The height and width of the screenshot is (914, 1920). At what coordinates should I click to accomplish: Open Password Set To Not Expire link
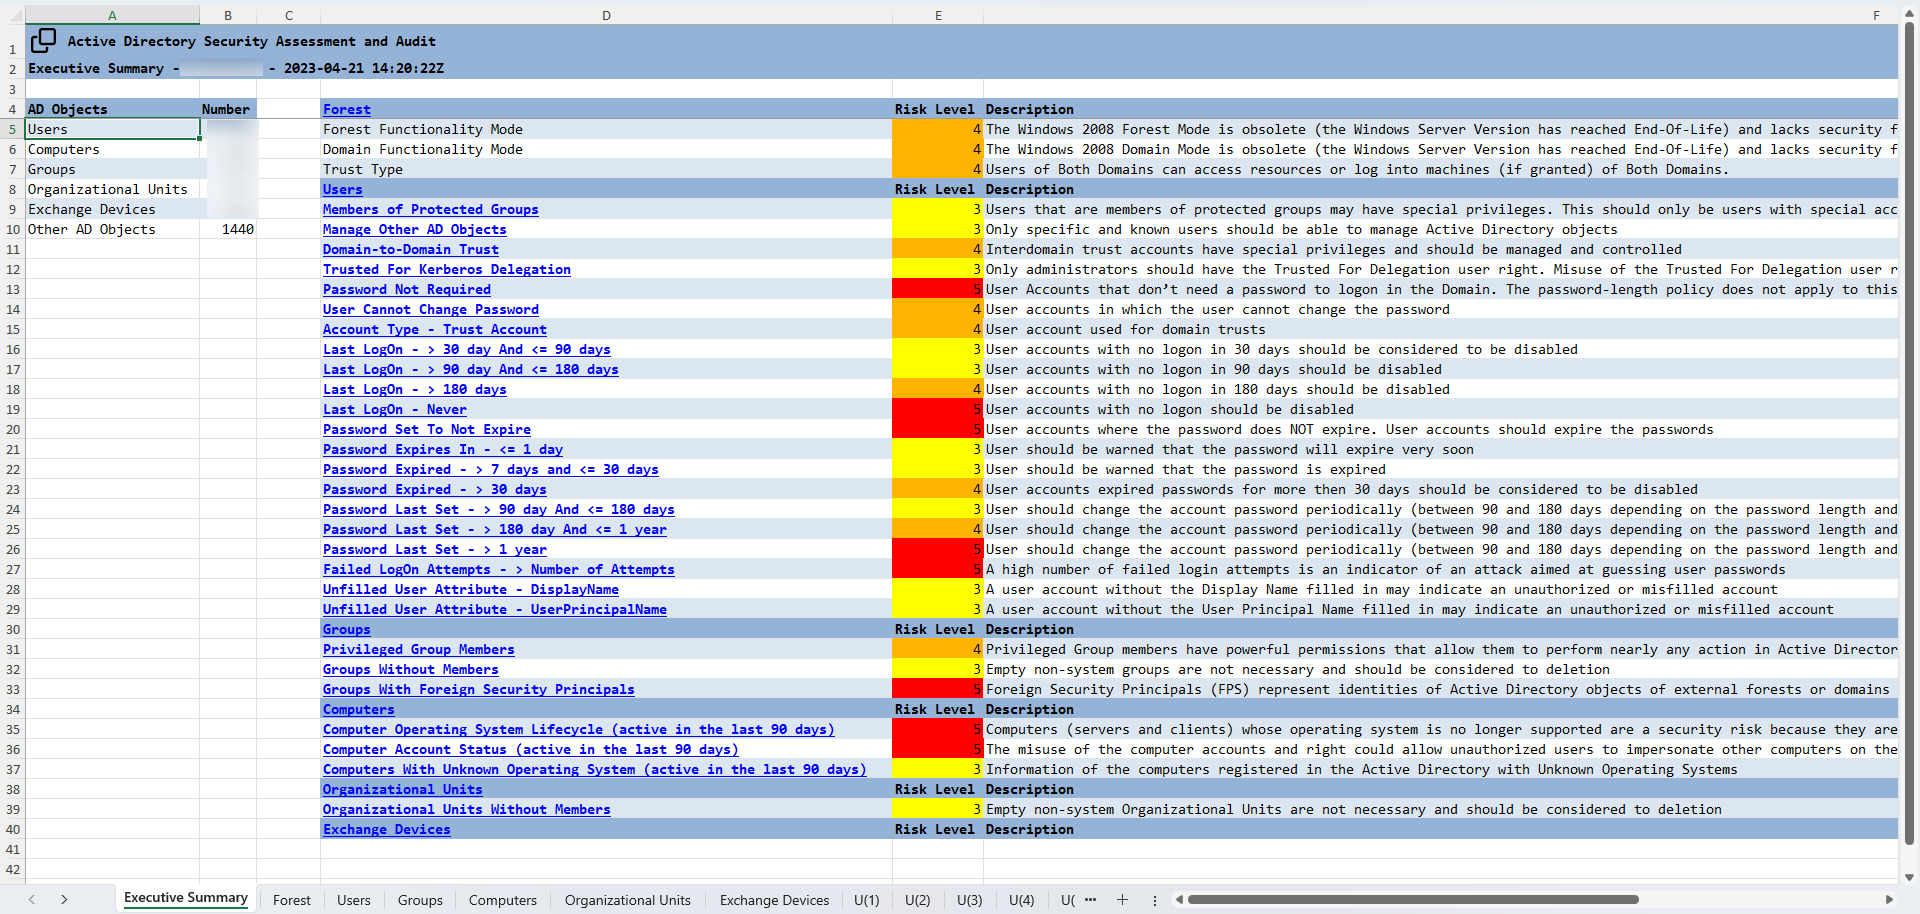pyautogui.click(x=426, y=429)
